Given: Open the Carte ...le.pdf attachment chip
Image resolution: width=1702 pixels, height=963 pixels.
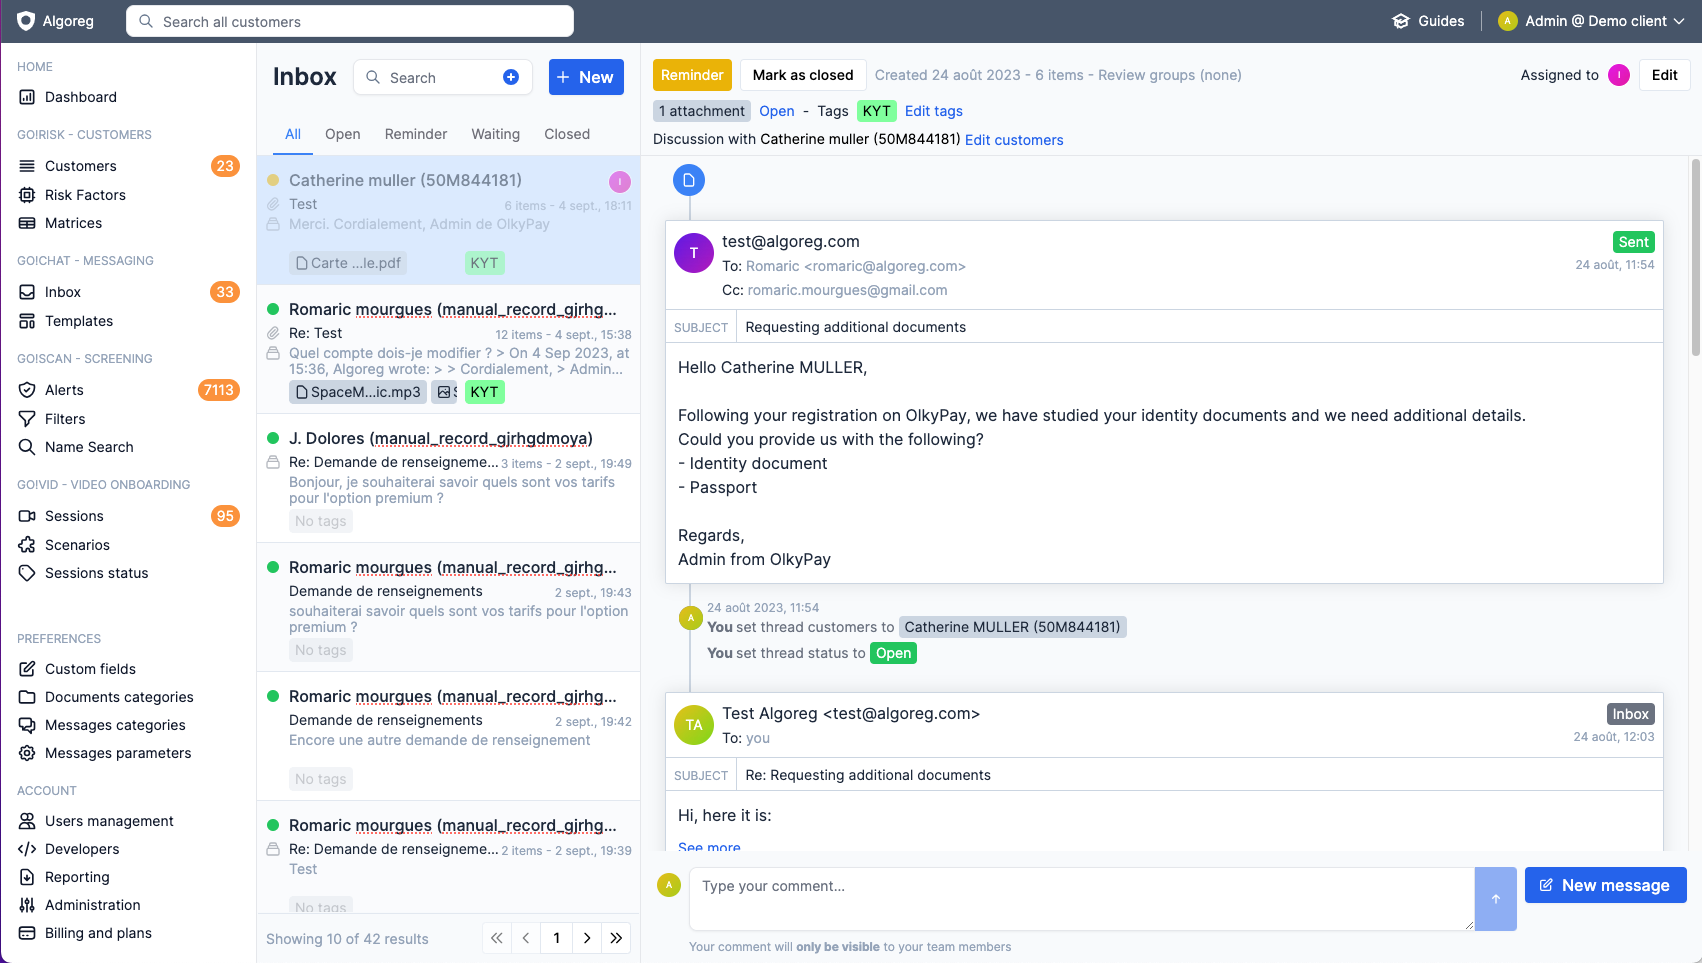Looking at the screenshot, I should (x=348, y=263).
